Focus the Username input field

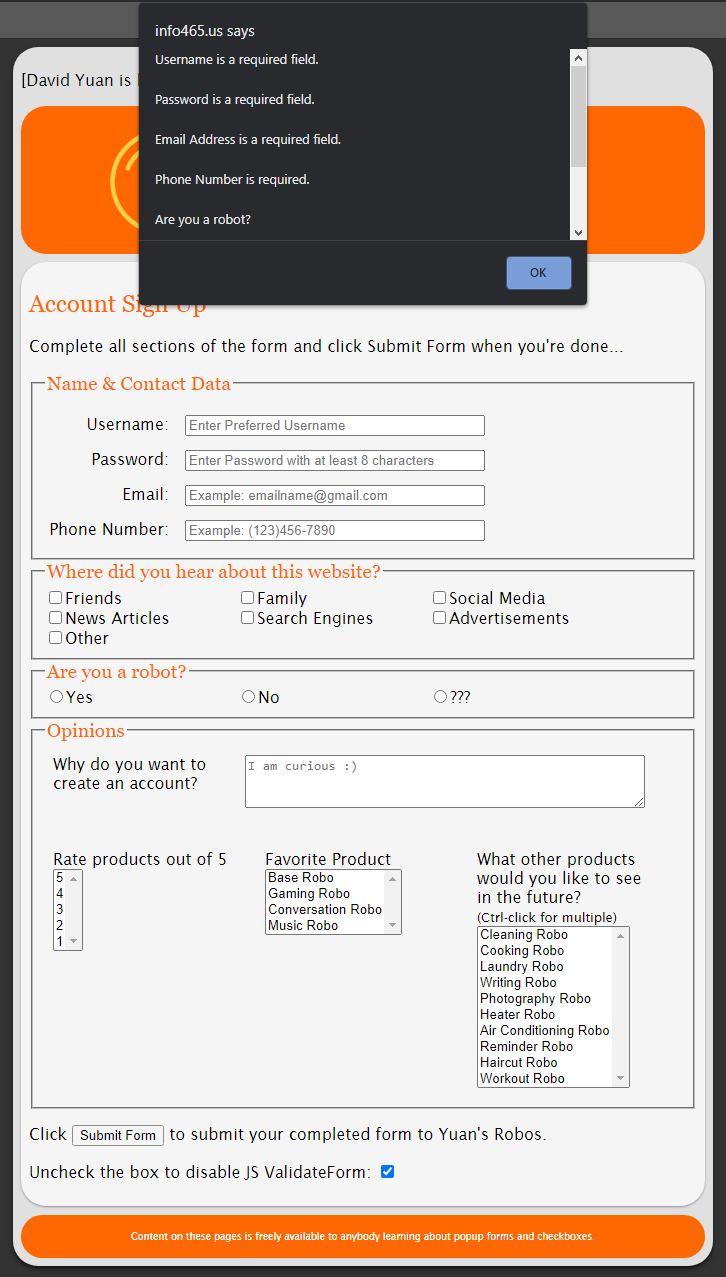[335, 425]
